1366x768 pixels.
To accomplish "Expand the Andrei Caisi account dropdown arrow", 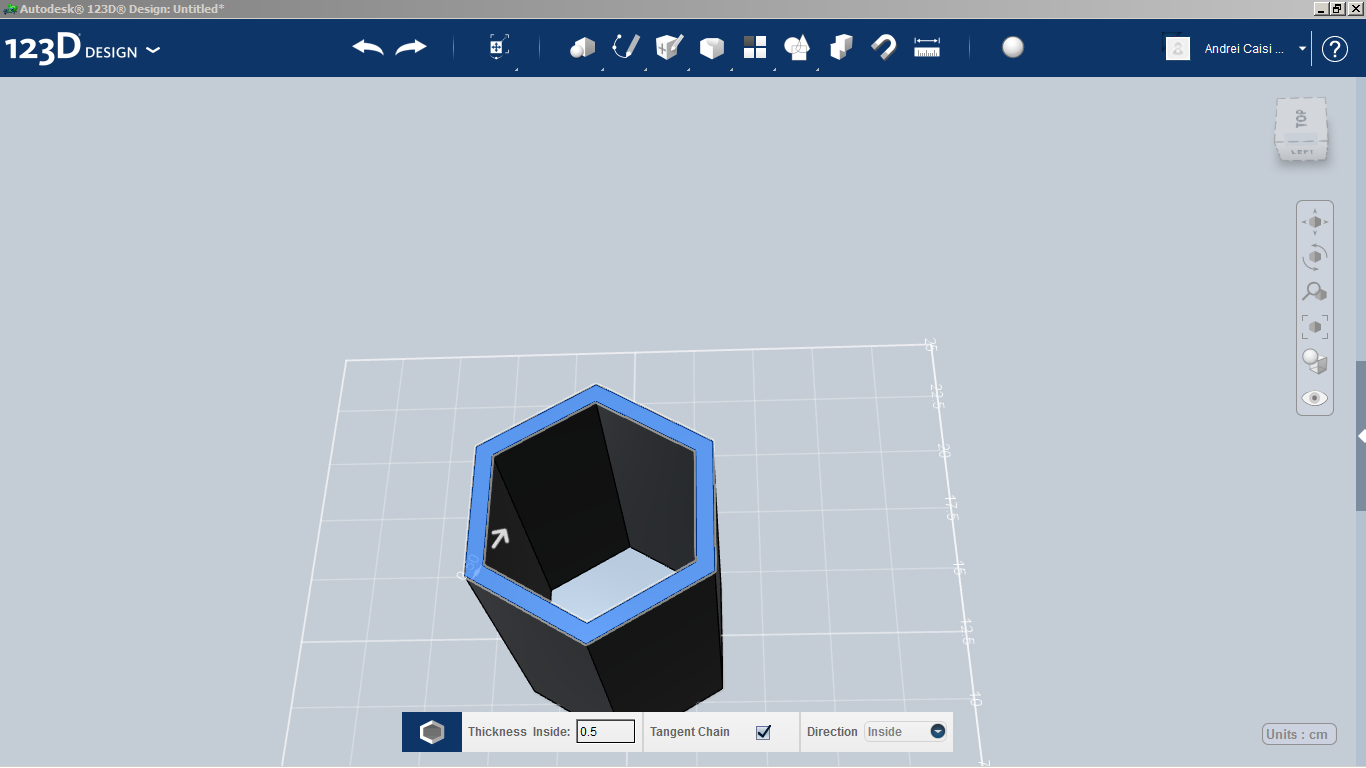I will 1302,48.
